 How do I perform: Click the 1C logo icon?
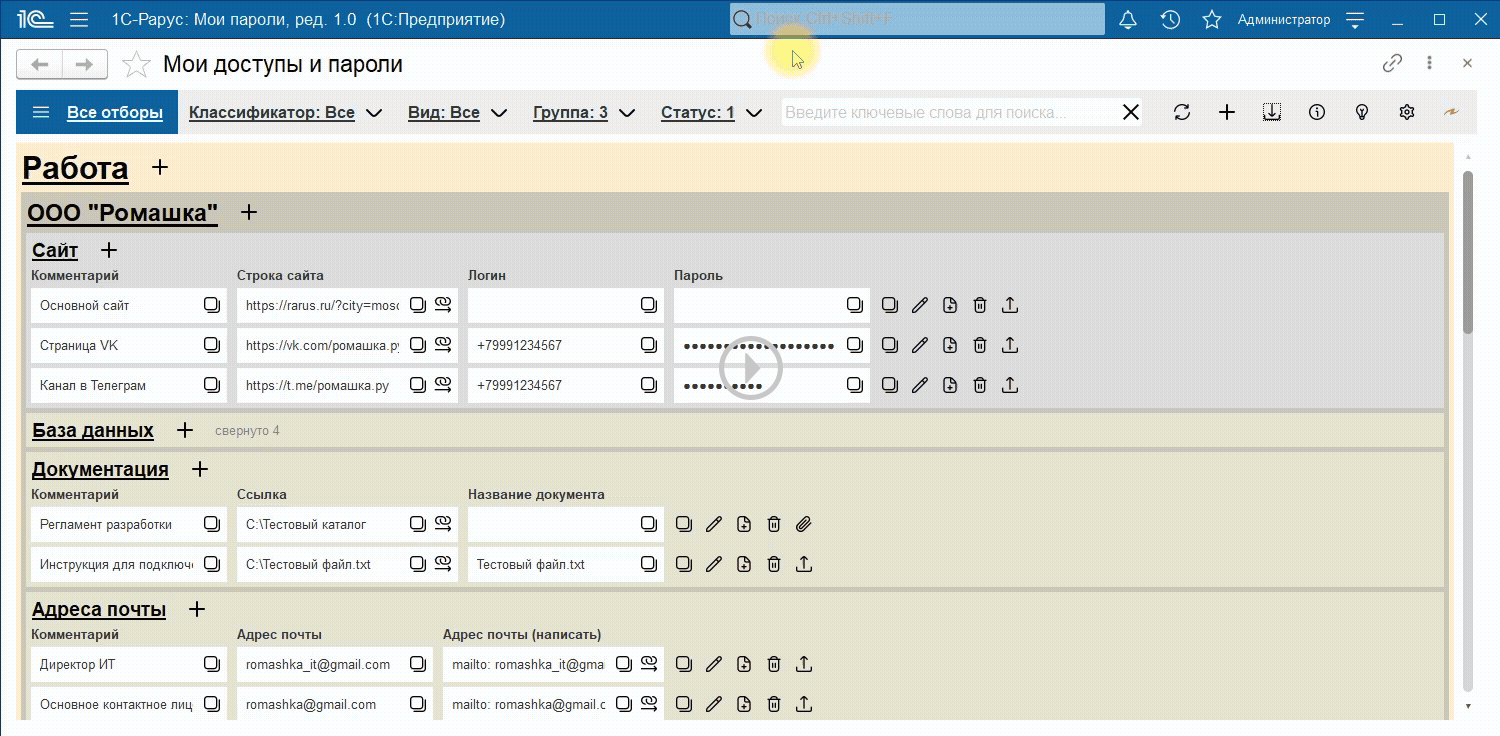[33, 19]
